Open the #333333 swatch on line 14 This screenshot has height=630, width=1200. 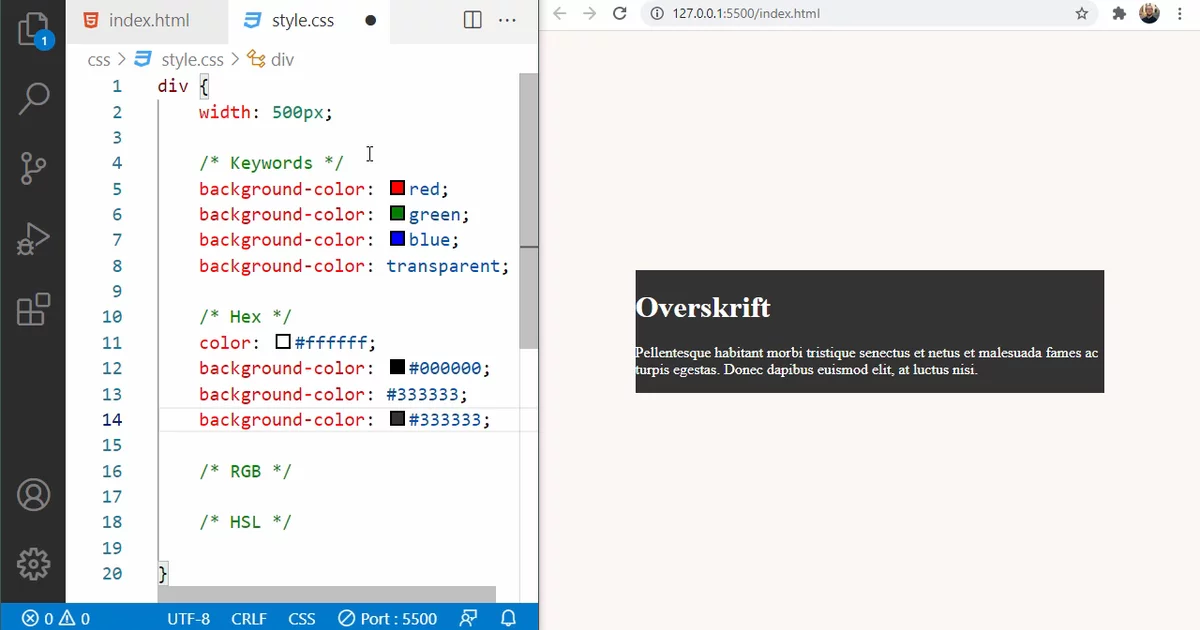(397, 419)
